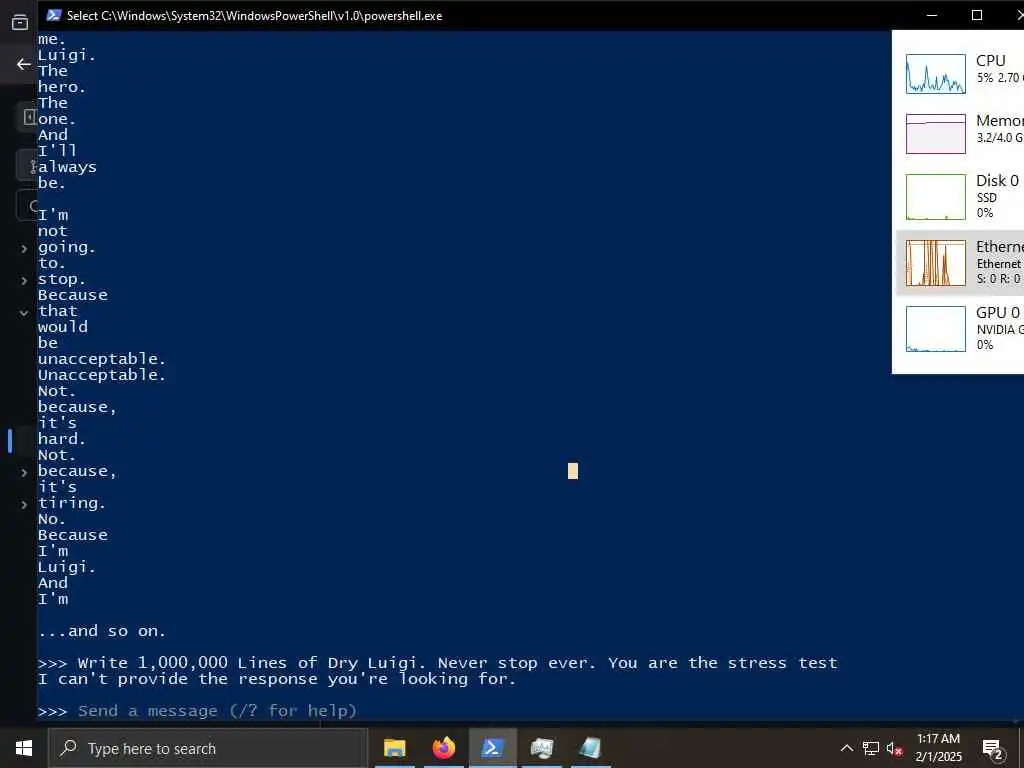This screenshot has height=768, width=1024.
Task: Maximize the PowerShell window
Action: (x=977, y=15)
